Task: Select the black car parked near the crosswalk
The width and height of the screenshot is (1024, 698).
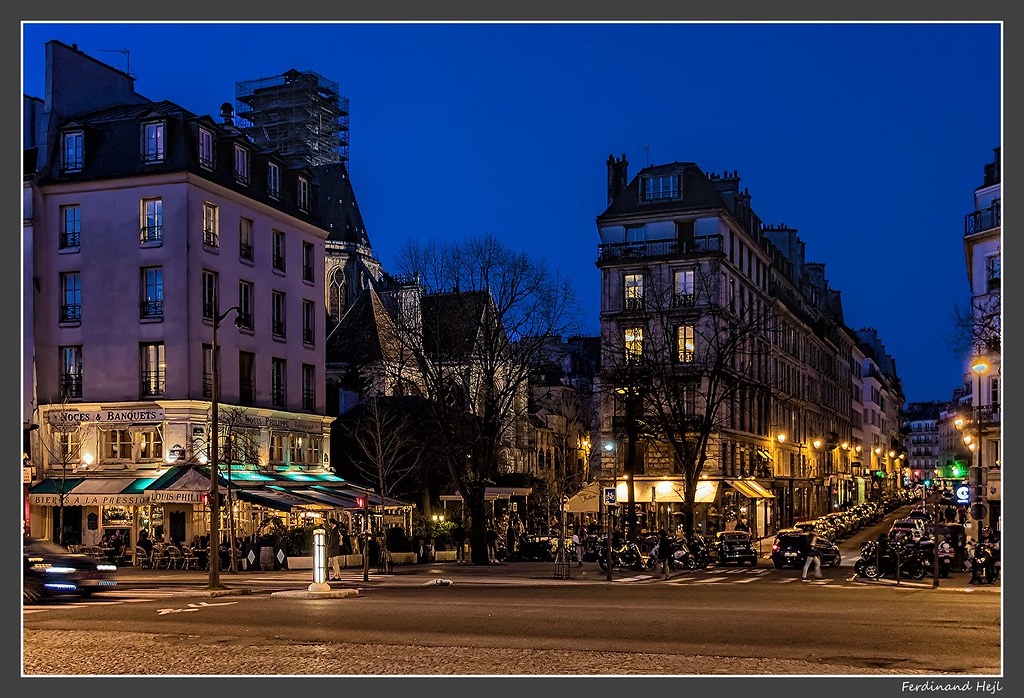Action: pyautogui.click(x=796, y=549)
